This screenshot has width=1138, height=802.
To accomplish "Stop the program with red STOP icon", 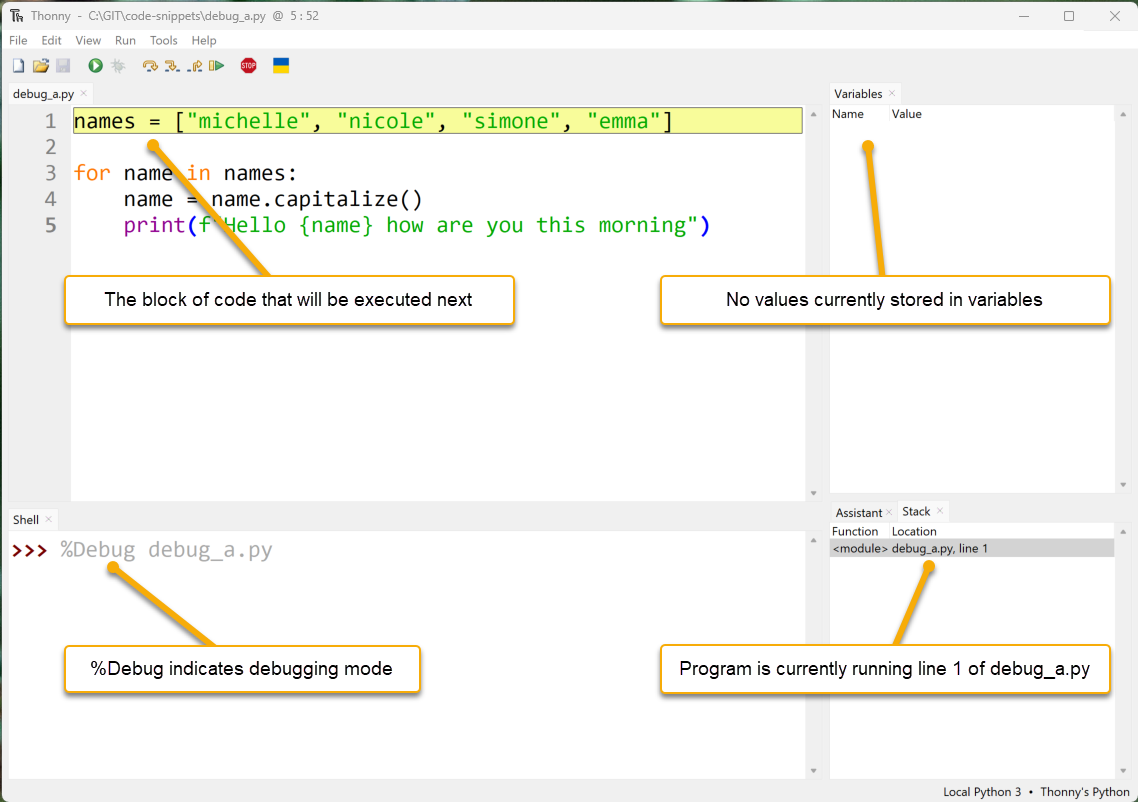I will coord(248,66).
